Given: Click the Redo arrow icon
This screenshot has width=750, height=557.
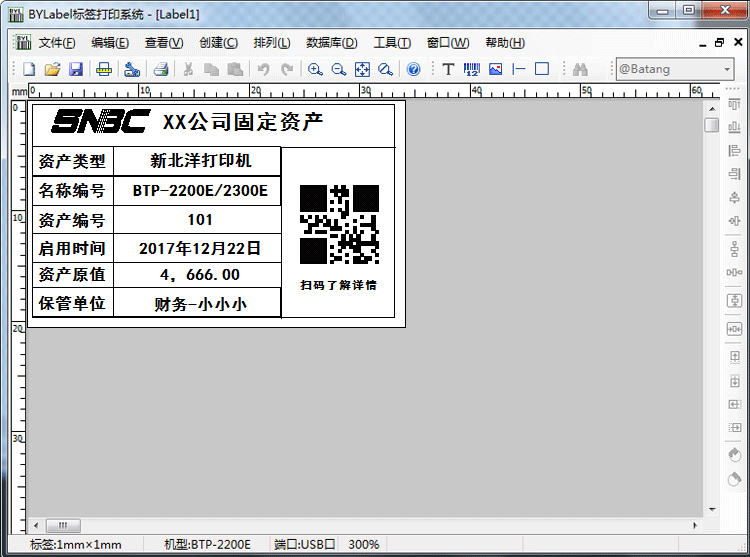Looking at the screenshot, I should (x=287, y=69).
